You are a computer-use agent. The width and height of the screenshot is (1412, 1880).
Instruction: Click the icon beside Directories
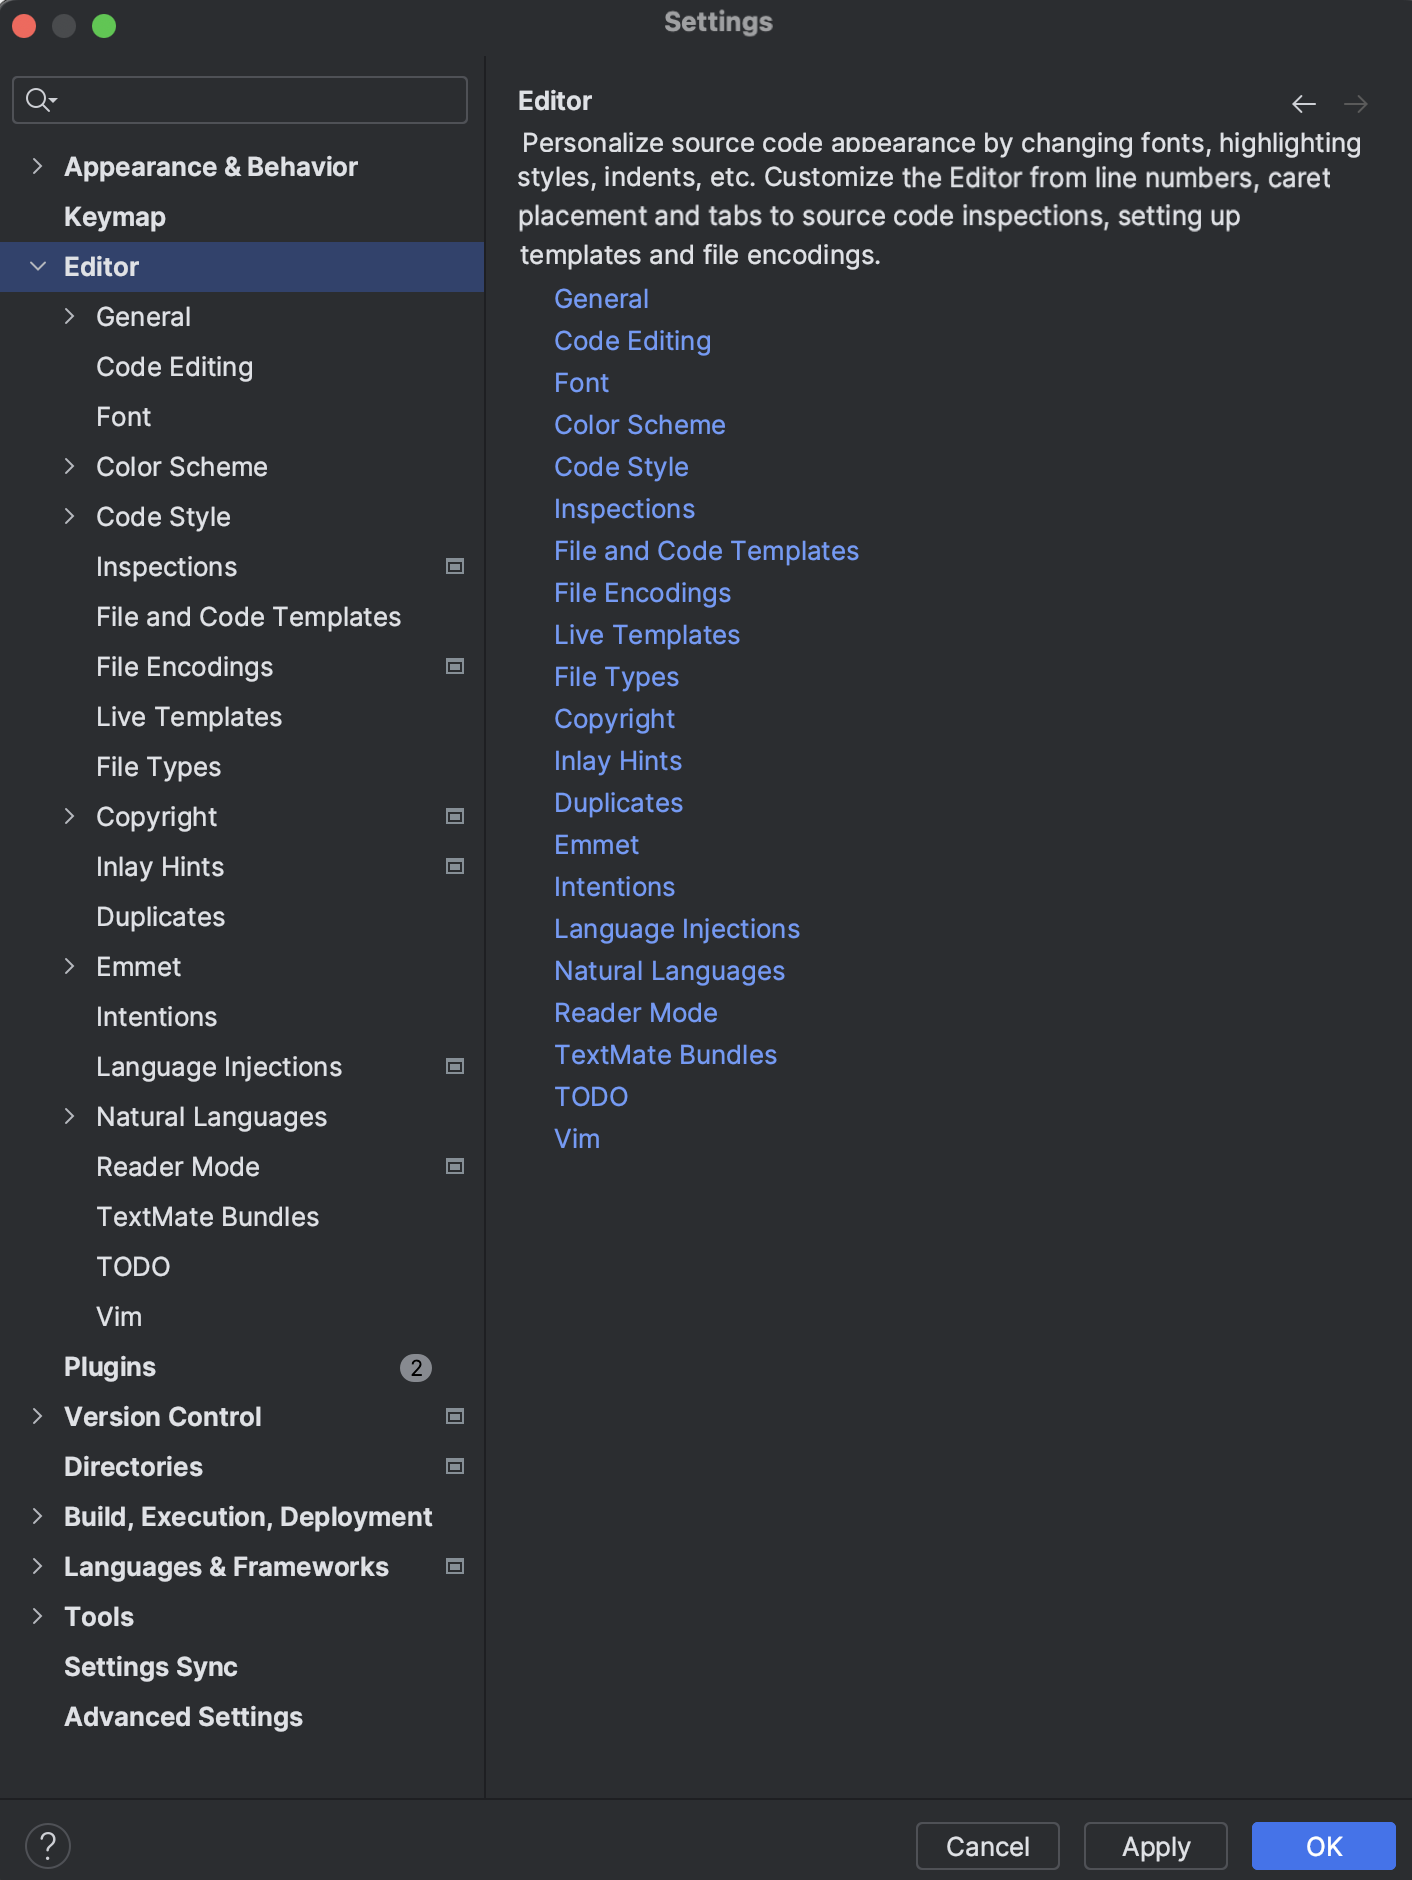(455, 1466)
